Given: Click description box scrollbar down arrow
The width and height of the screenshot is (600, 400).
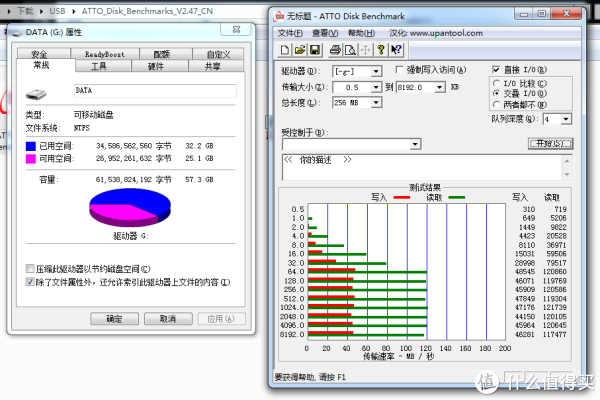Looking at the screenshot, I should click(567, 175).
